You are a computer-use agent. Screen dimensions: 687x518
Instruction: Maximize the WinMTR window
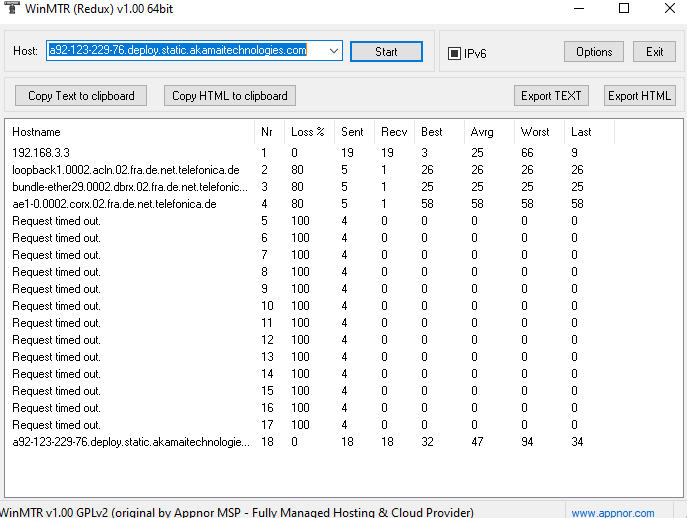click(624, 8)
